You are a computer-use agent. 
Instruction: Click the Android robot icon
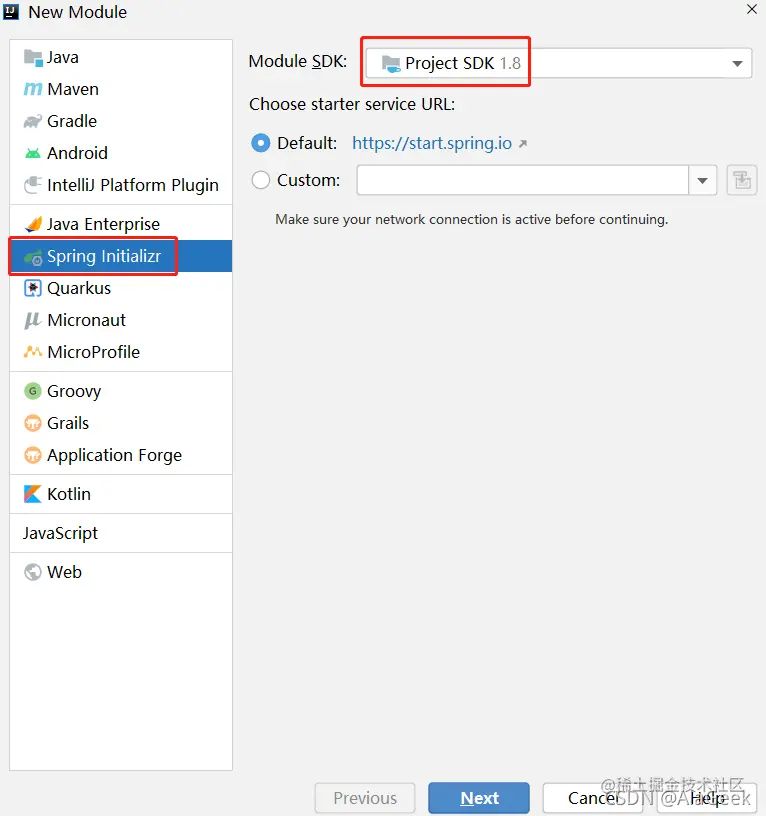(x=33, y=153)
